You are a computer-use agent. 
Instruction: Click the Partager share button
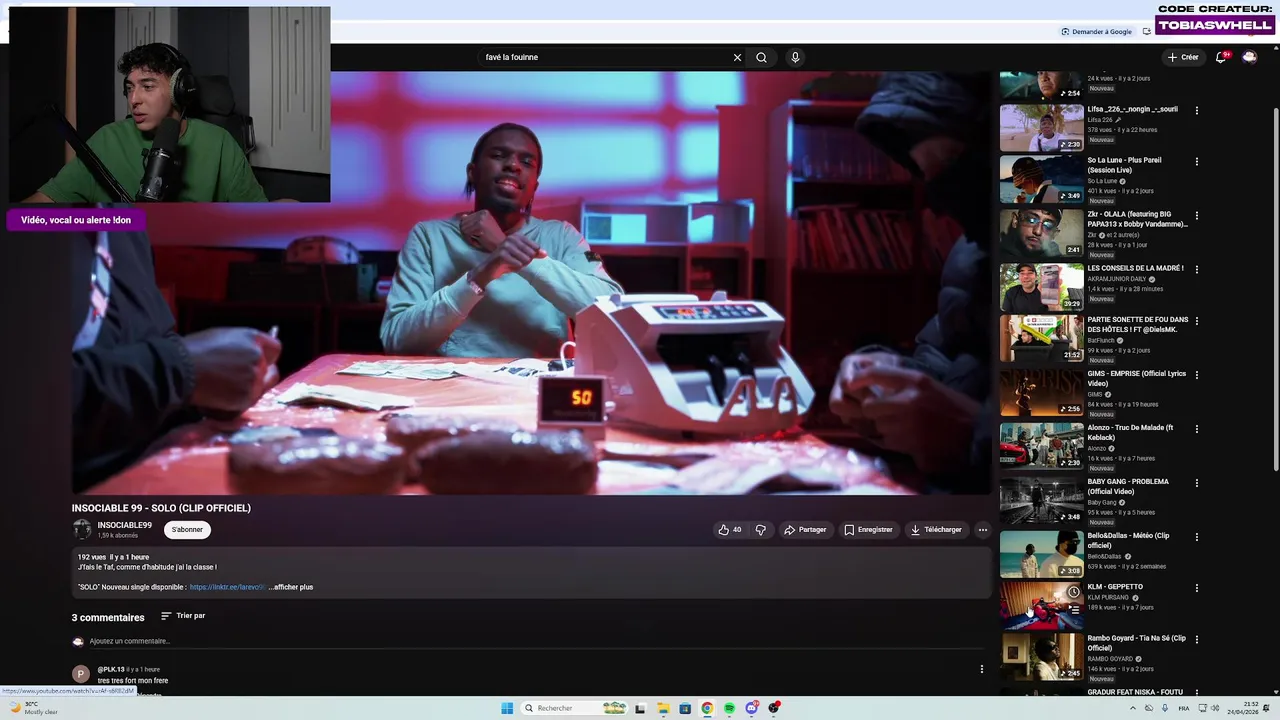[805, 530]
